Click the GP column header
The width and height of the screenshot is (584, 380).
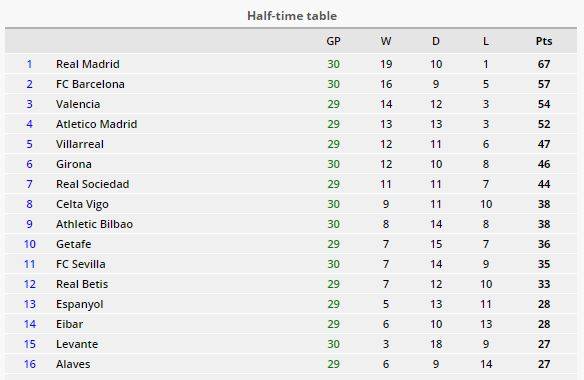(x=333, y=41)
